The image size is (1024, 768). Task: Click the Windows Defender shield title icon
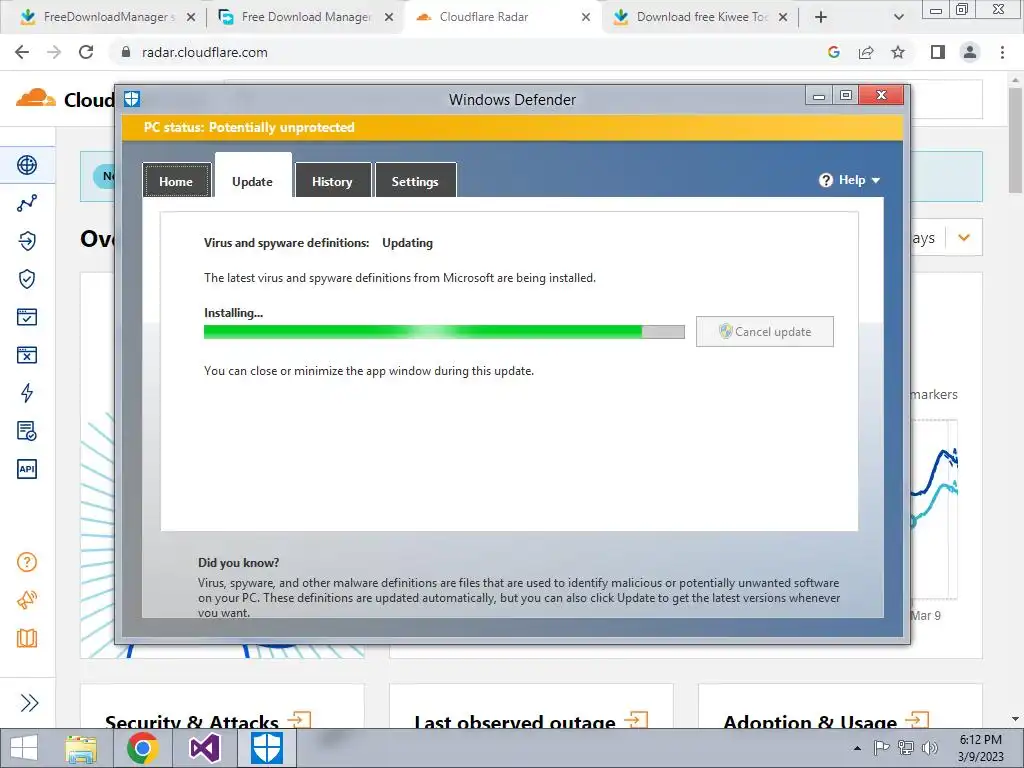[x=132, y=99]
